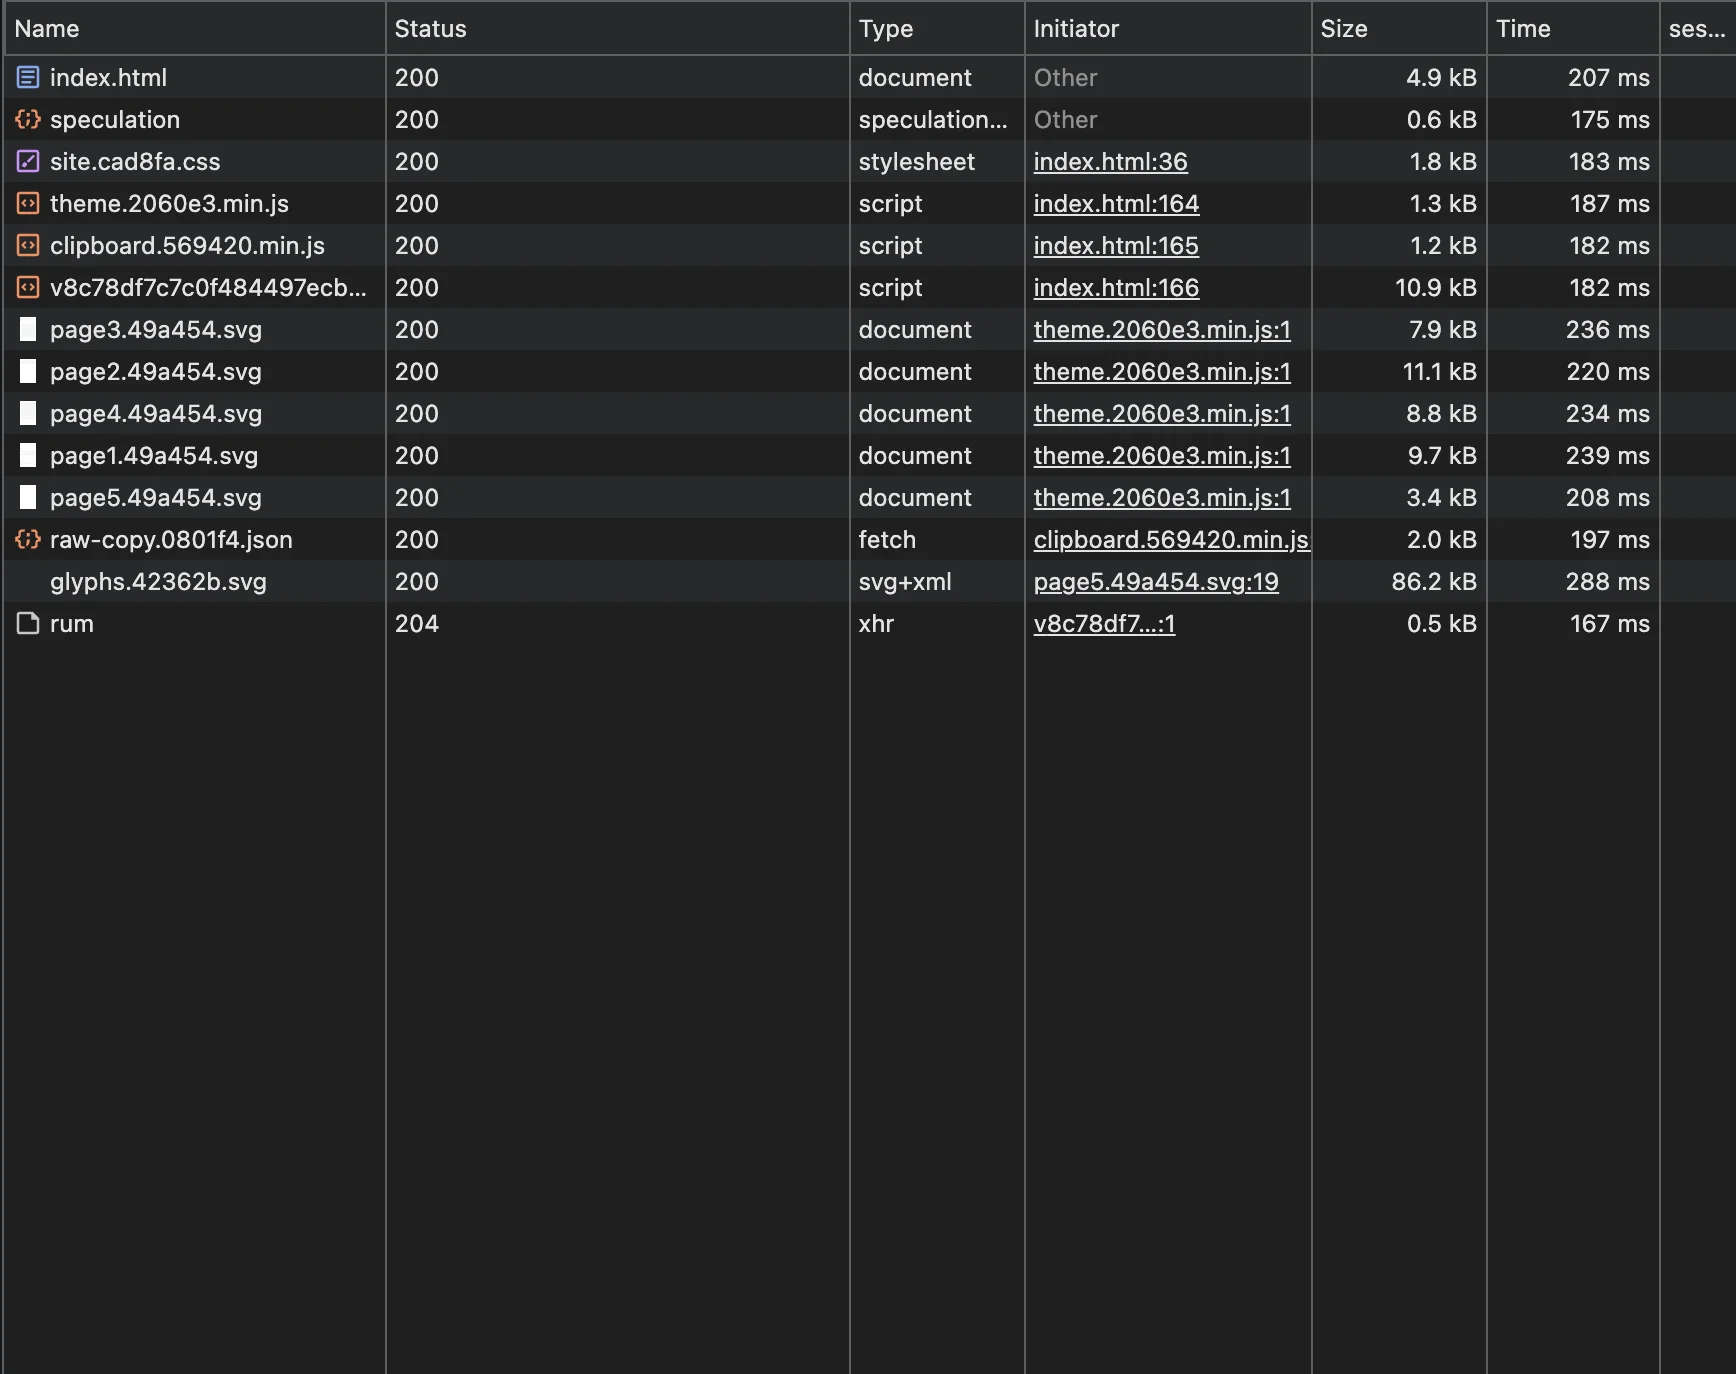This screenshot has width=1736, height=1374.
Task: Click the stylesheet icon beside site.cad8fa.css
Action: point(28,161)
